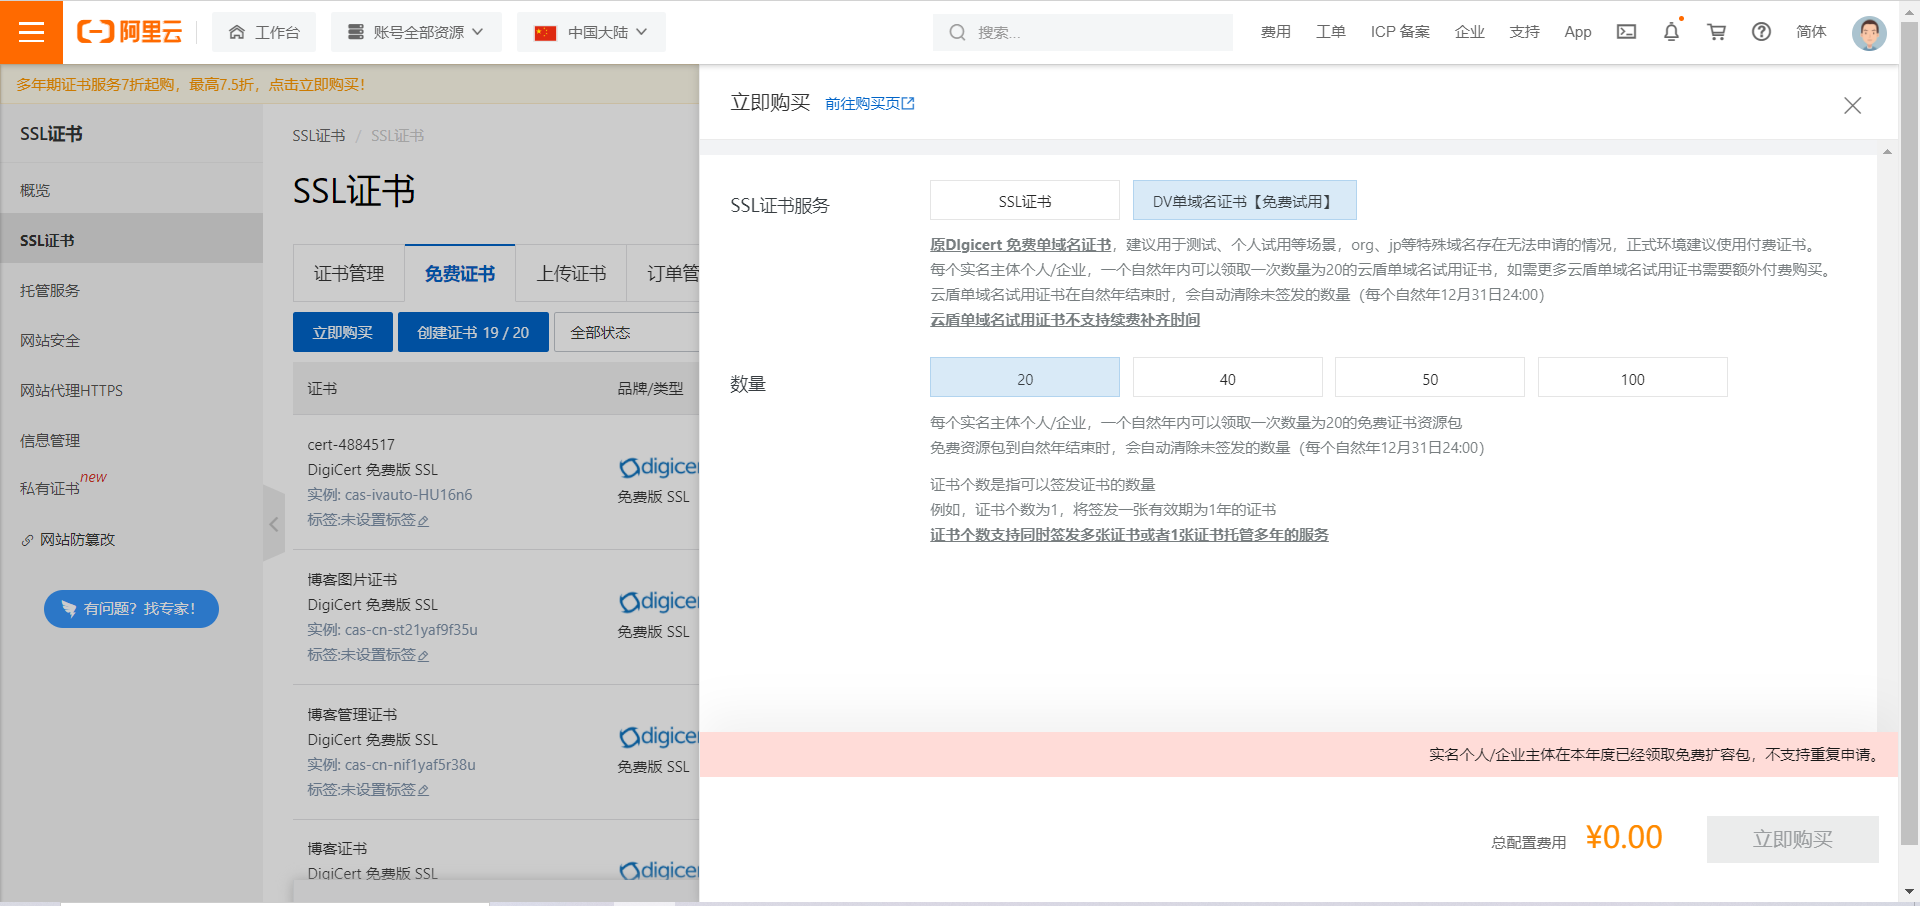
Task: Click the grey 立即购买 purchase button
Action: tap(1792, 839)
